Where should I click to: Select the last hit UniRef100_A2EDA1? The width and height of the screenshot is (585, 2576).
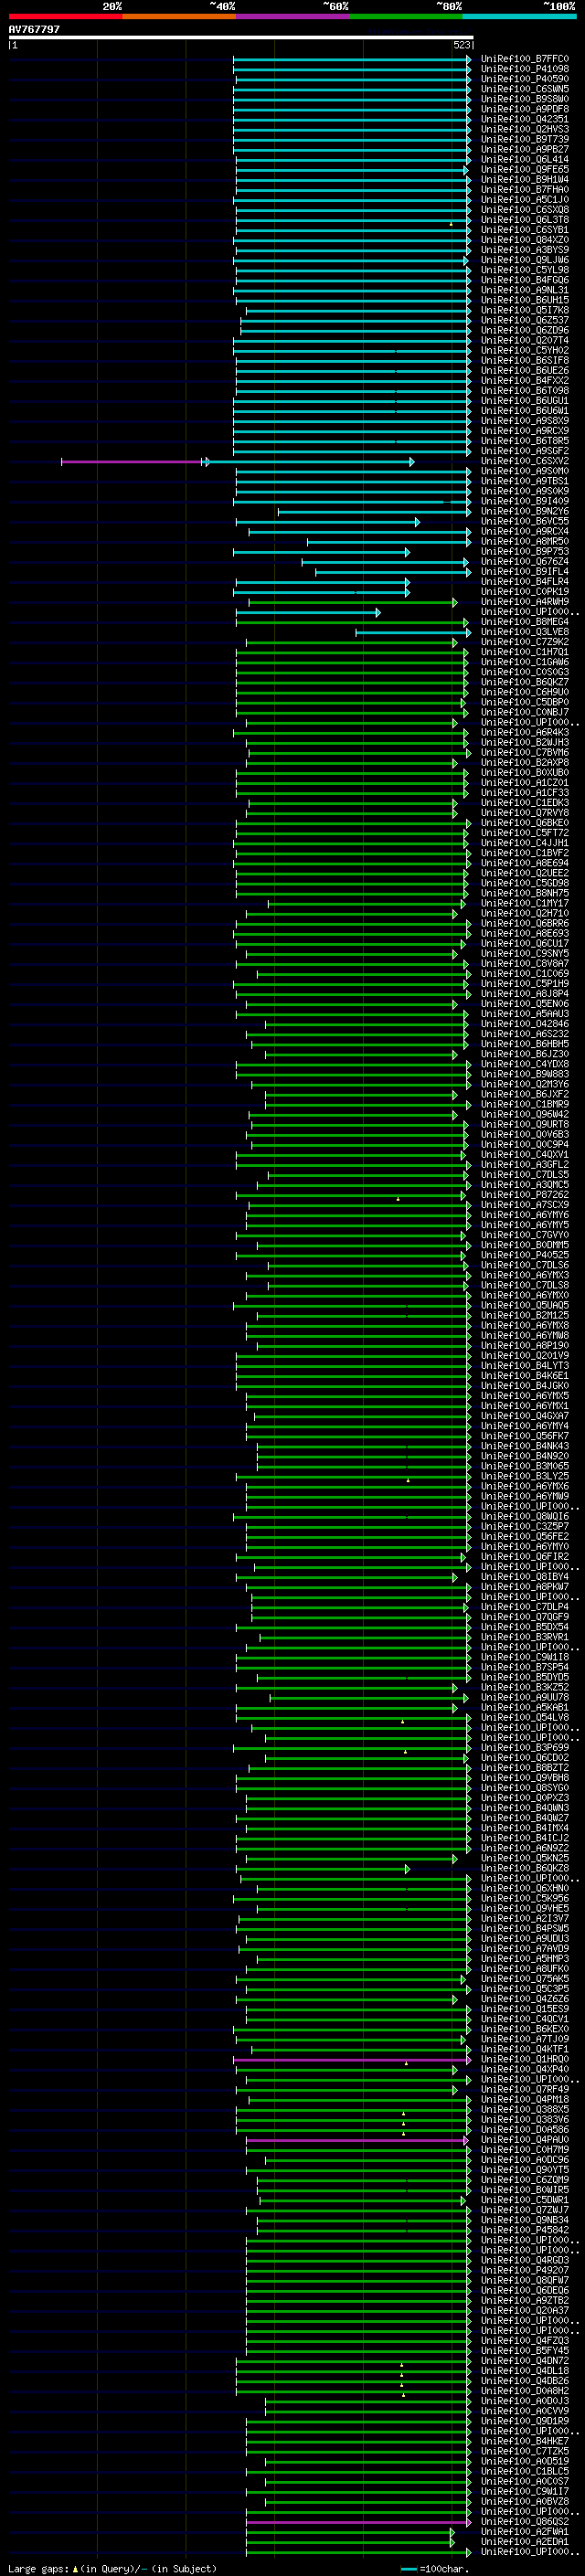525,2542
